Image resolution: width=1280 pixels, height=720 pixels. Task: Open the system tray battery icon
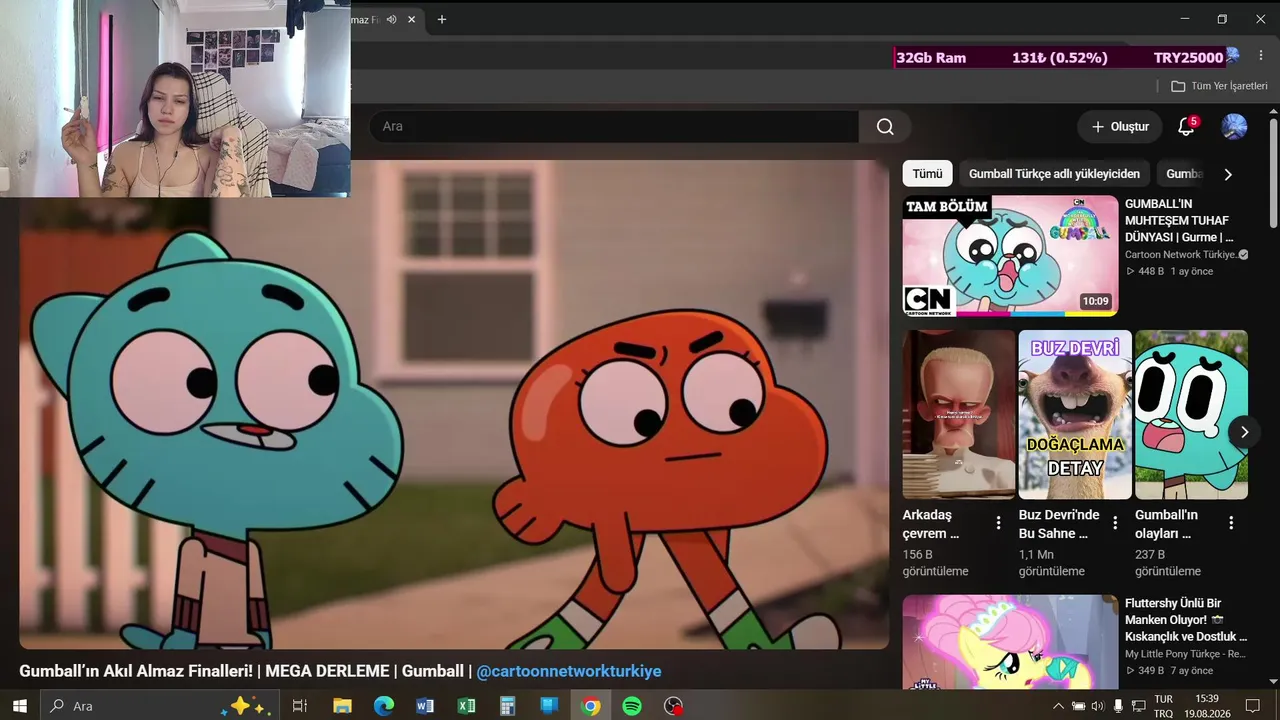click(x=1078, y=706)
